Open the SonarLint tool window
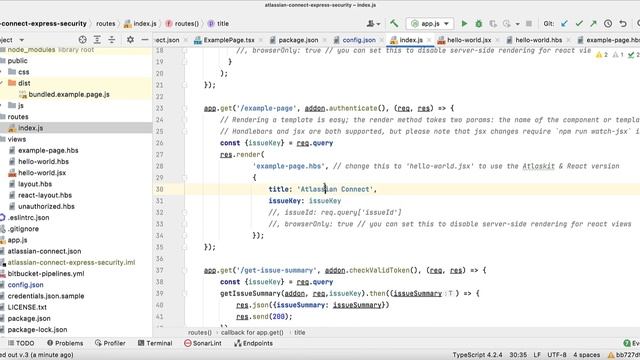 (x=203, y=343)
